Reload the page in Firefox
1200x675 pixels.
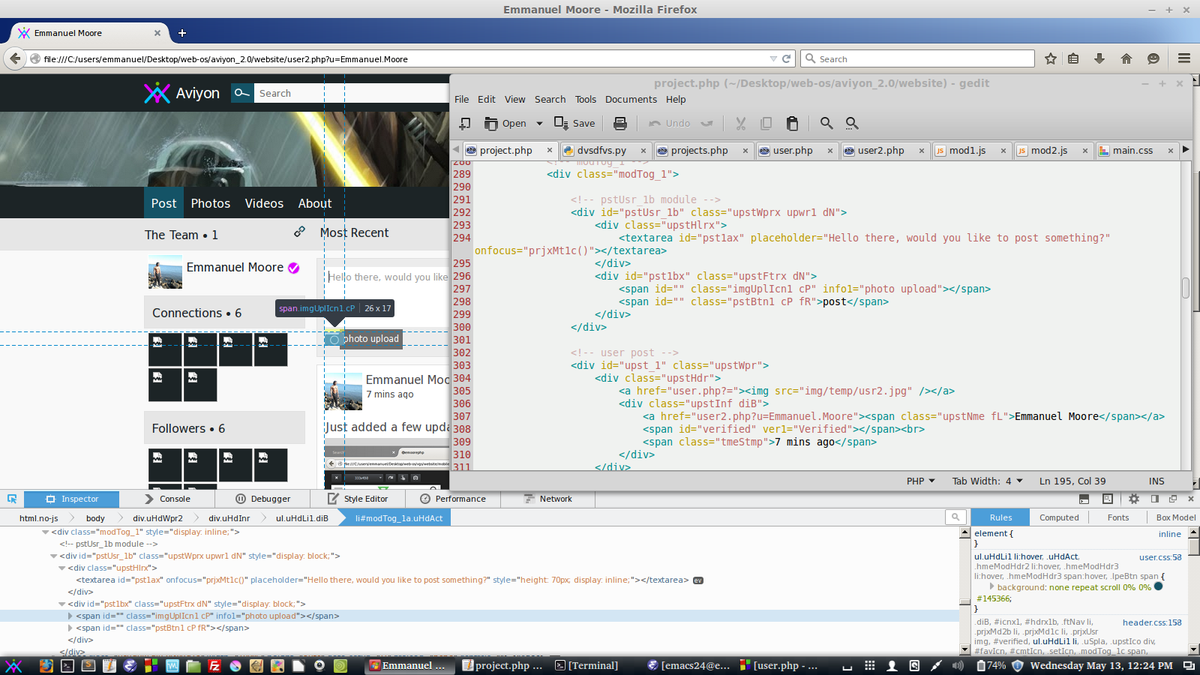pyautogui.click(x=786, y=59)
